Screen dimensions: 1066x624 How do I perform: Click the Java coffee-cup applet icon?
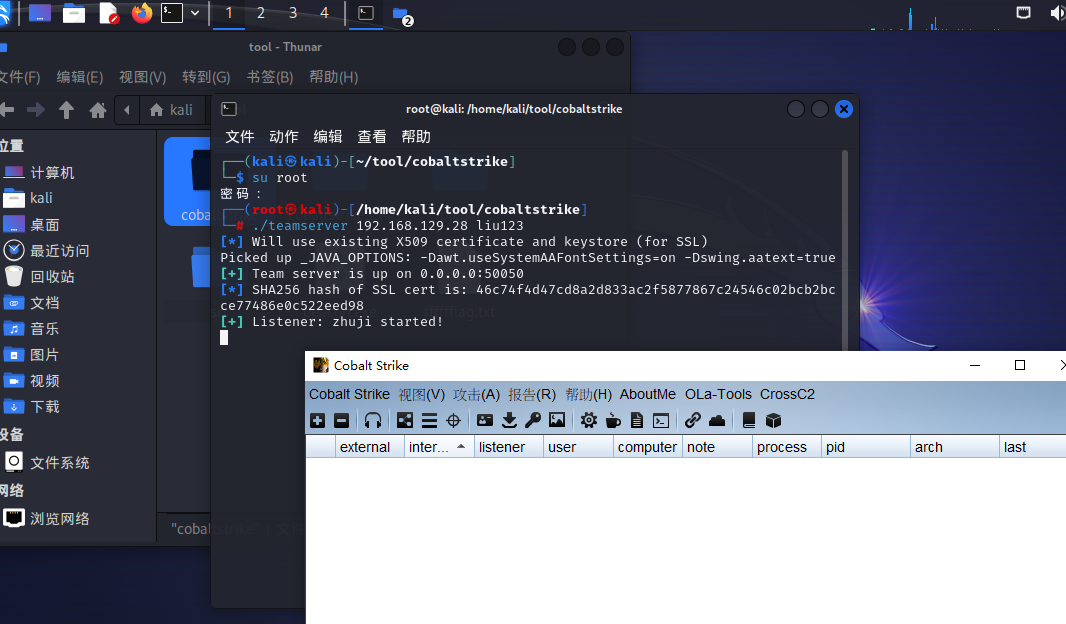[613, 421]
